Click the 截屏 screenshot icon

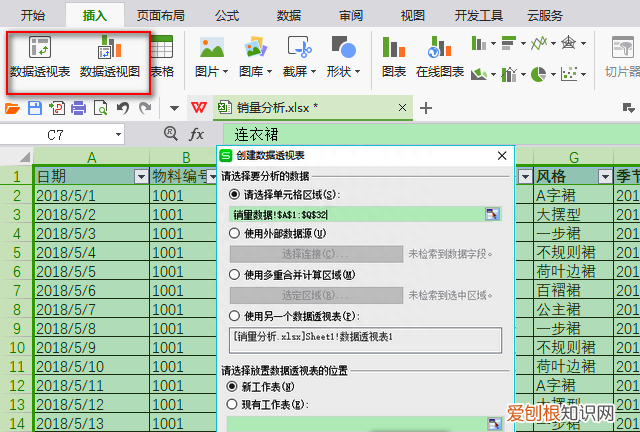click(x=300, y=47)
